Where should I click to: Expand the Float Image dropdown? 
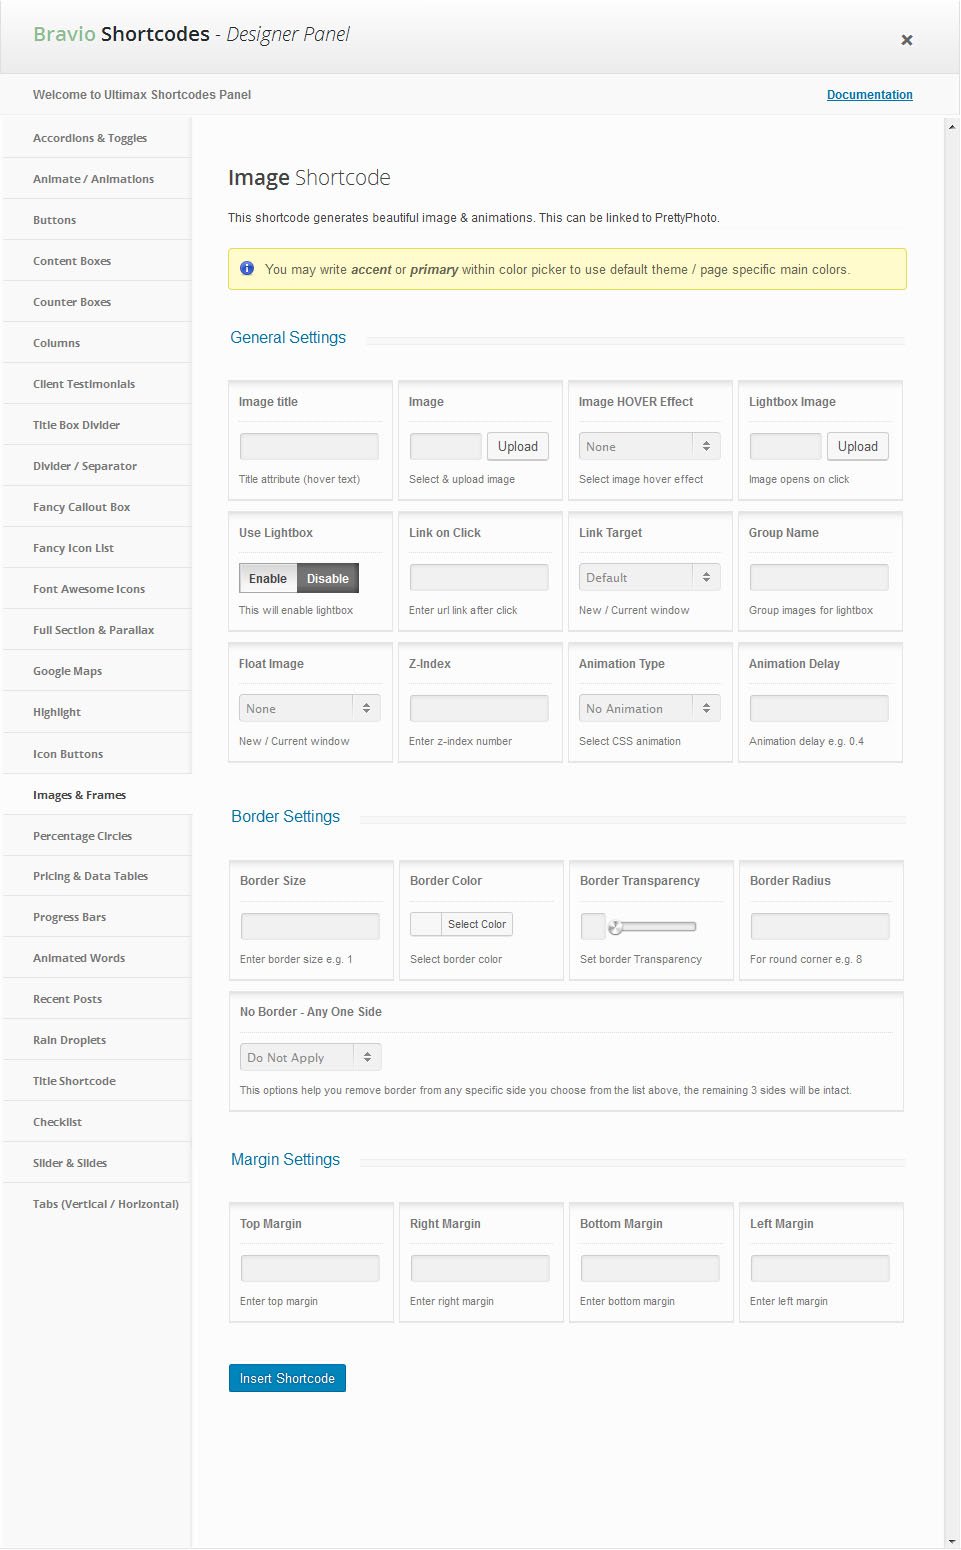tap(309, 708)
